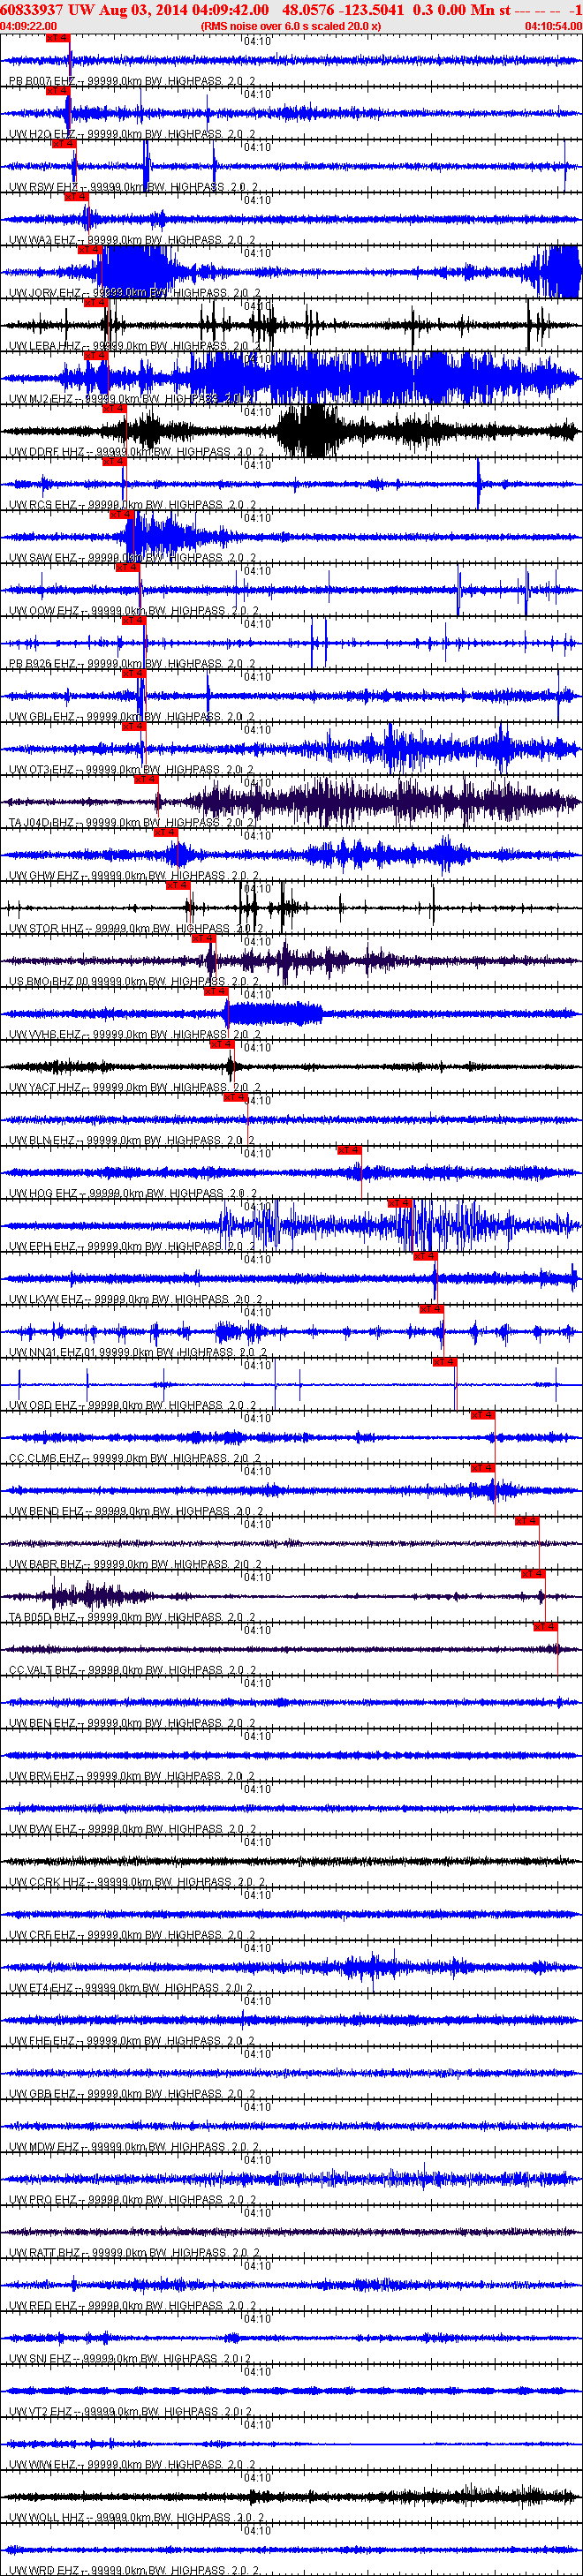Click the start time 04:09:22.00 label
The height and width of the screenshot is (2576, 583).
pyautogui.click(x=29, y=26)
